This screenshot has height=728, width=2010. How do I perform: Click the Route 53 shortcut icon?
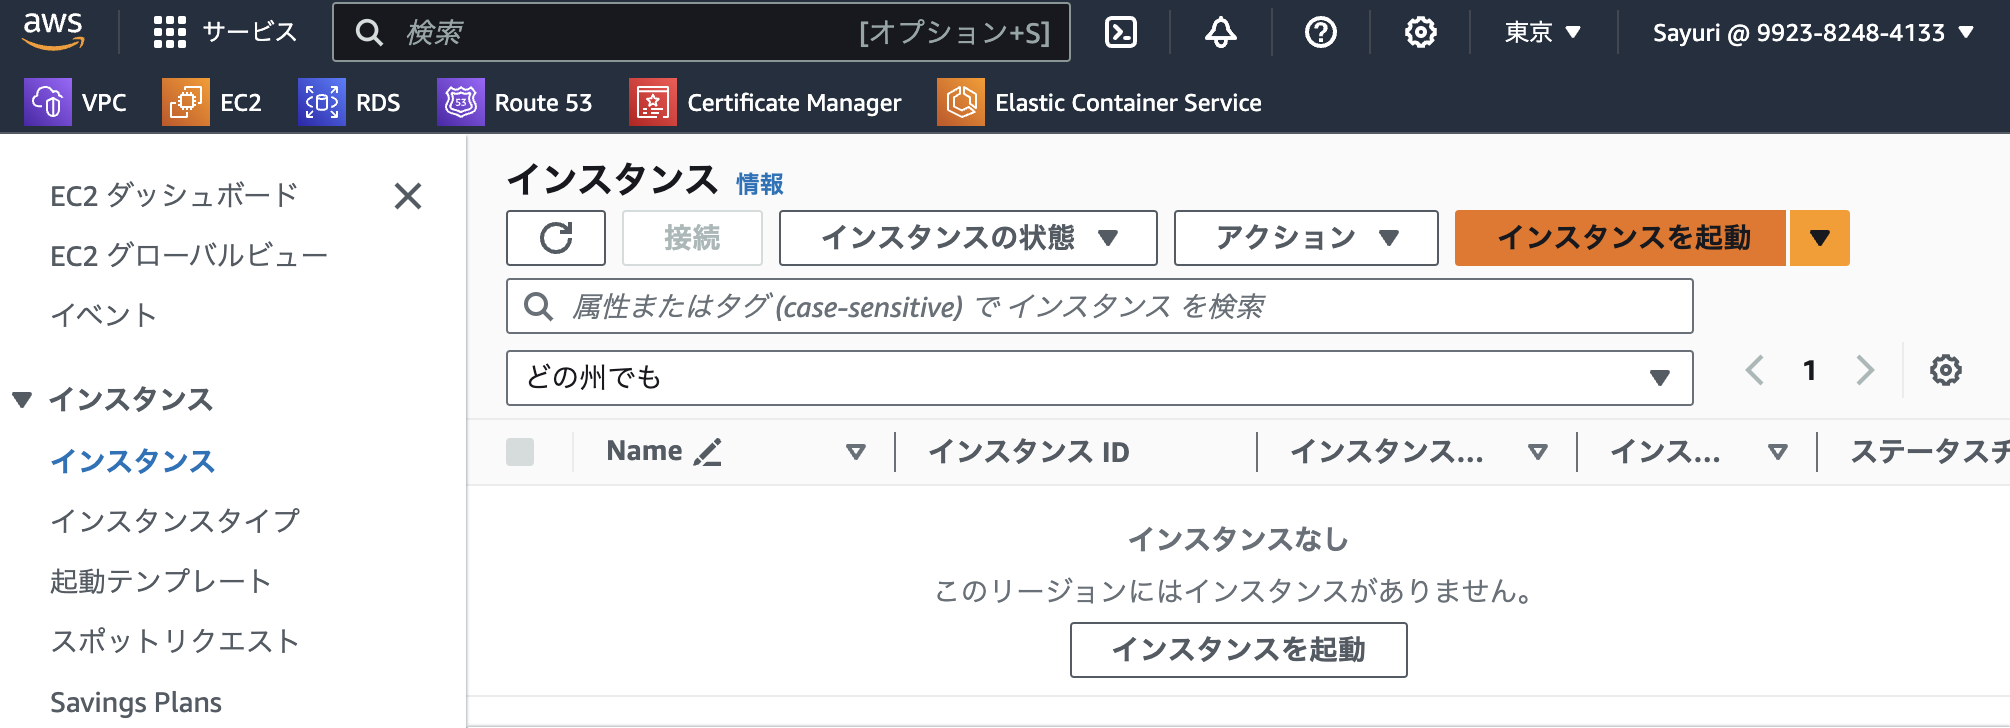pos(461,102)
